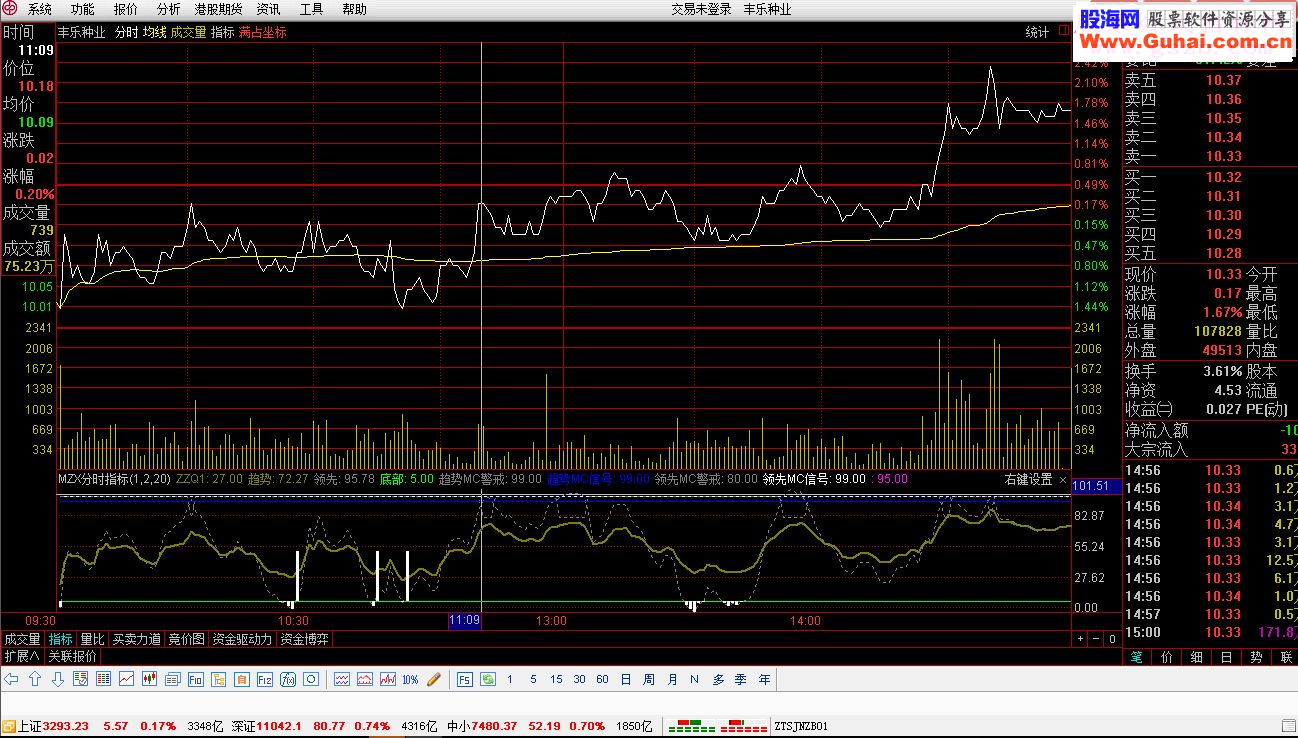Viewport: 1298px width, 738px height.
Task: Click the stacked news pages icon
Action: [172, 679]
